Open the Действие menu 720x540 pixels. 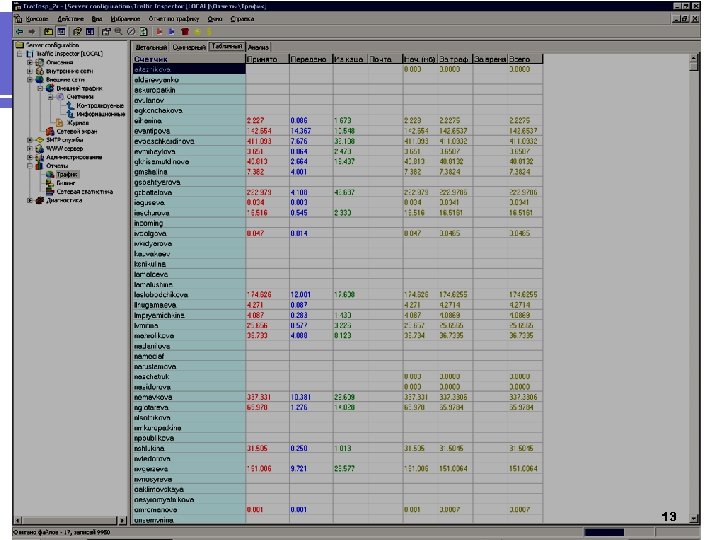pyautogui.click(x=70, y=19)
